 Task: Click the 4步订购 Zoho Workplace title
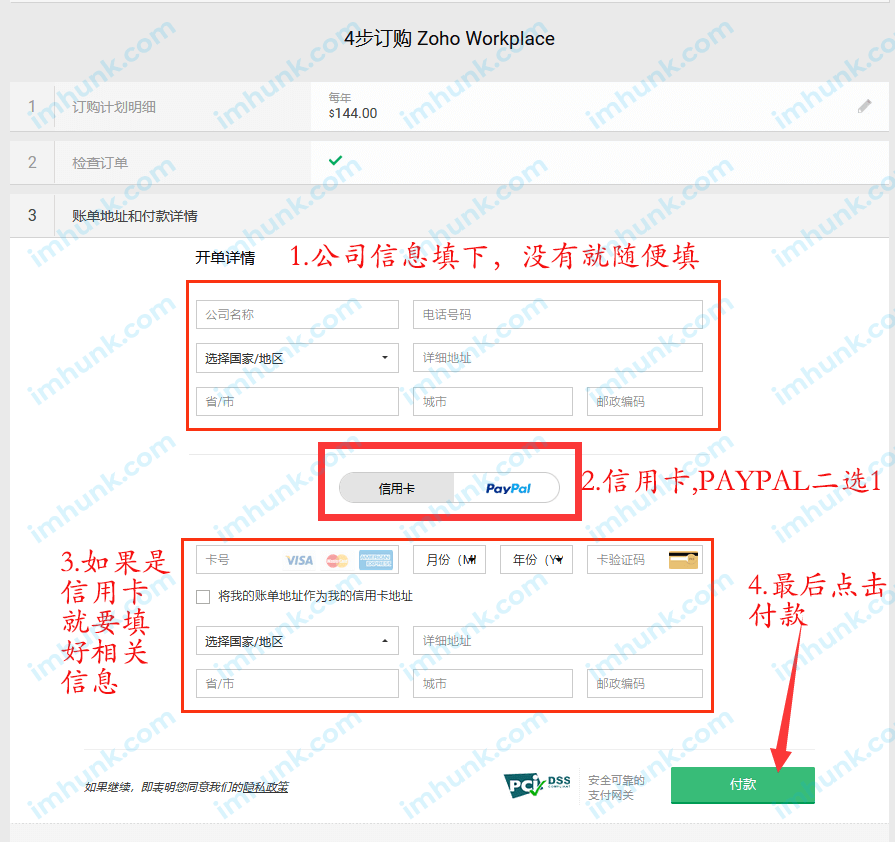tap(449, 38)
